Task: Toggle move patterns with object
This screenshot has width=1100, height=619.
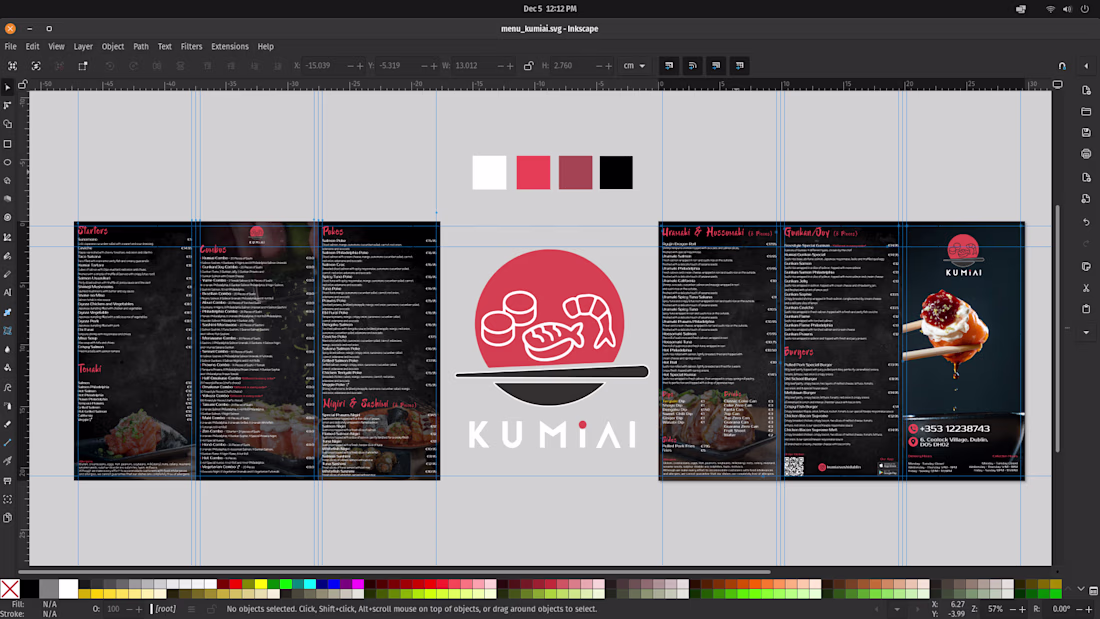Action: tap(739, 65)
